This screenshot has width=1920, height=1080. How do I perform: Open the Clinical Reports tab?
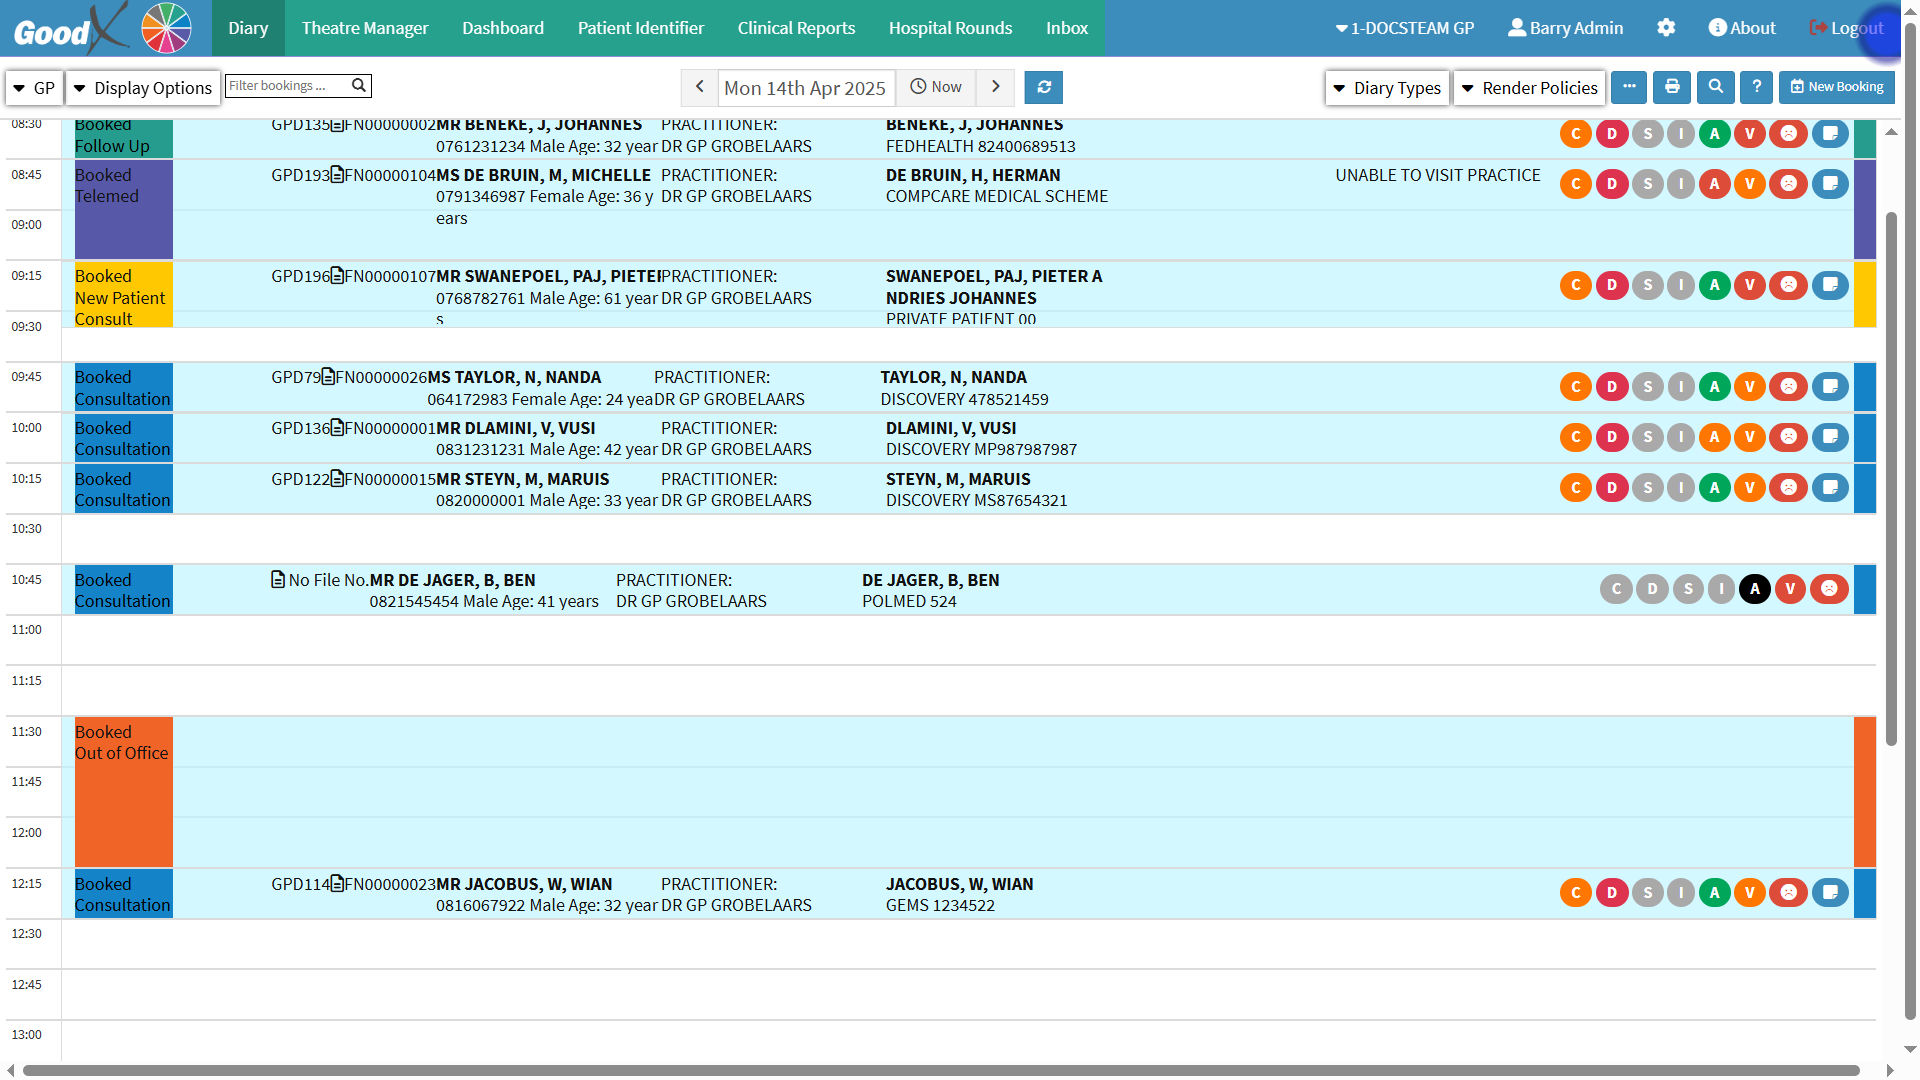point(796,28)
